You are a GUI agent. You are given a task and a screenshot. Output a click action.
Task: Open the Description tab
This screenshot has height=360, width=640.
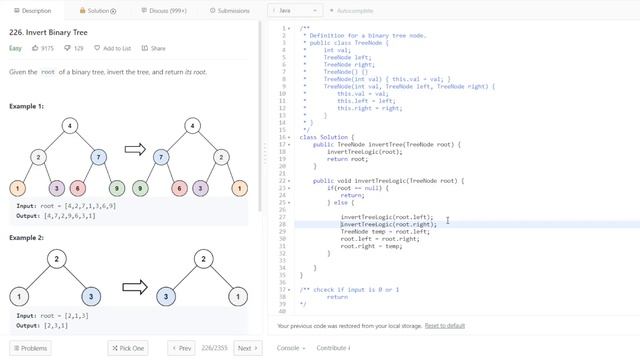32,11
